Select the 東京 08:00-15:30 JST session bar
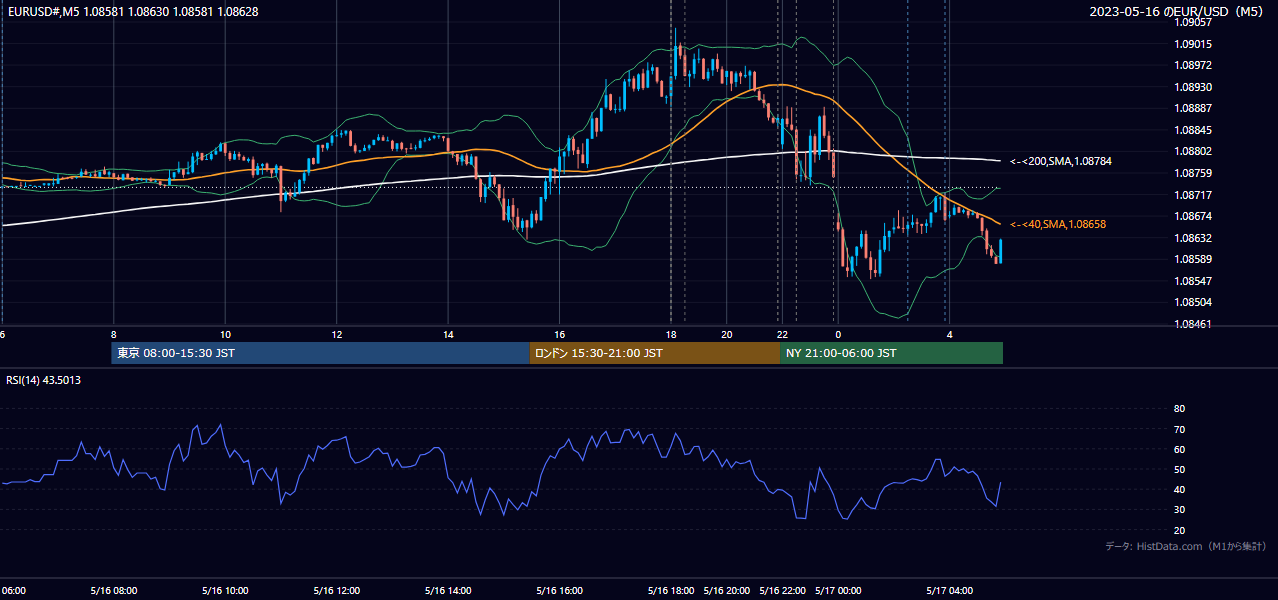The height and width of the screenshot is (600, 1278). pyautogui.click(x=320, y=353)
